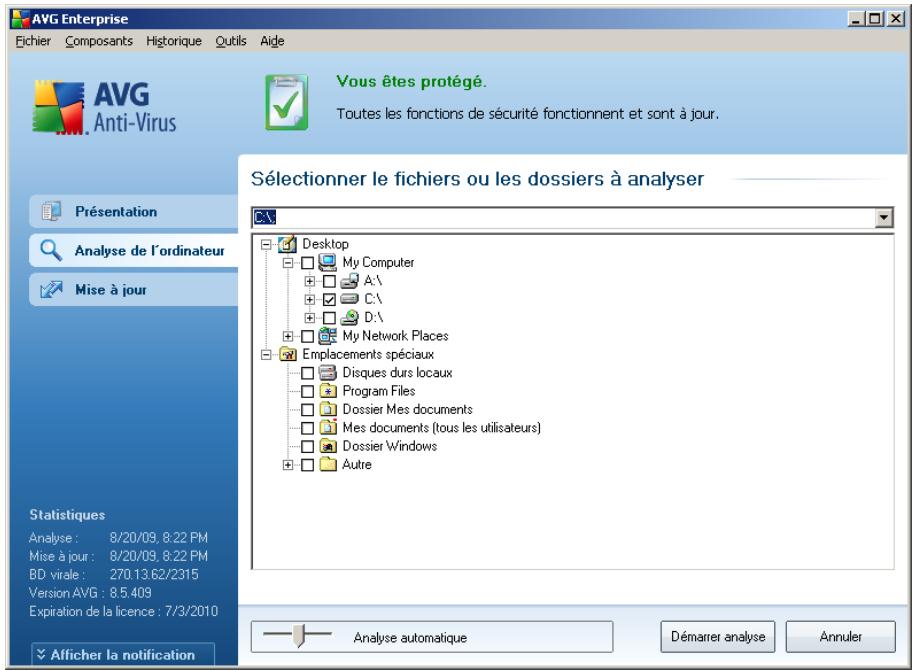
Task: Click the Analyse automatique slider handle
Action: click(298, 636)
